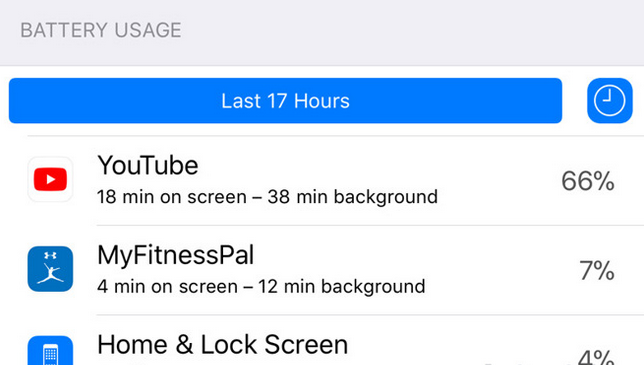This screenshot has height=365, width=644.
Task: Click the Home & Lock Screen title text
Action: point(222,344)
